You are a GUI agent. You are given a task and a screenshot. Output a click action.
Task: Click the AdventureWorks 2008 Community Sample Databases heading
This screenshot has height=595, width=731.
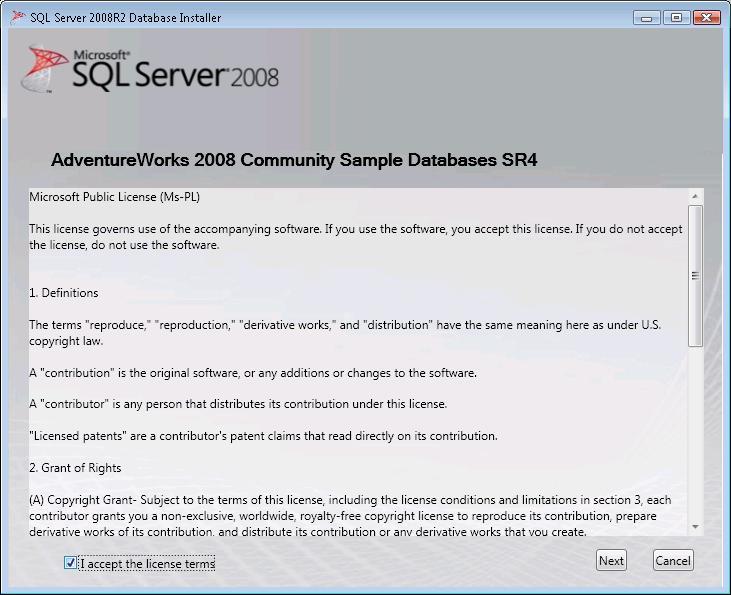[x=294, y=160]
